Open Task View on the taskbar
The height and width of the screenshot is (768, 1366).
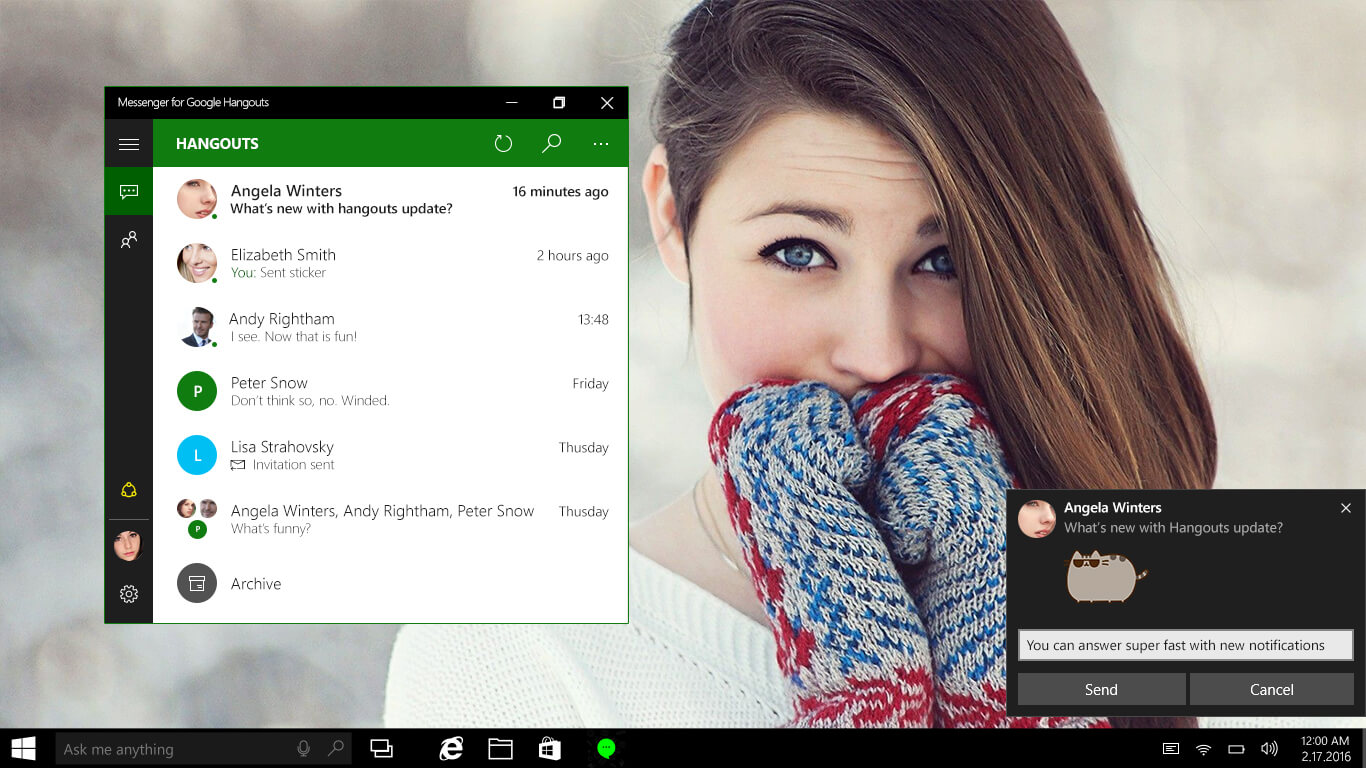(381, 748)
